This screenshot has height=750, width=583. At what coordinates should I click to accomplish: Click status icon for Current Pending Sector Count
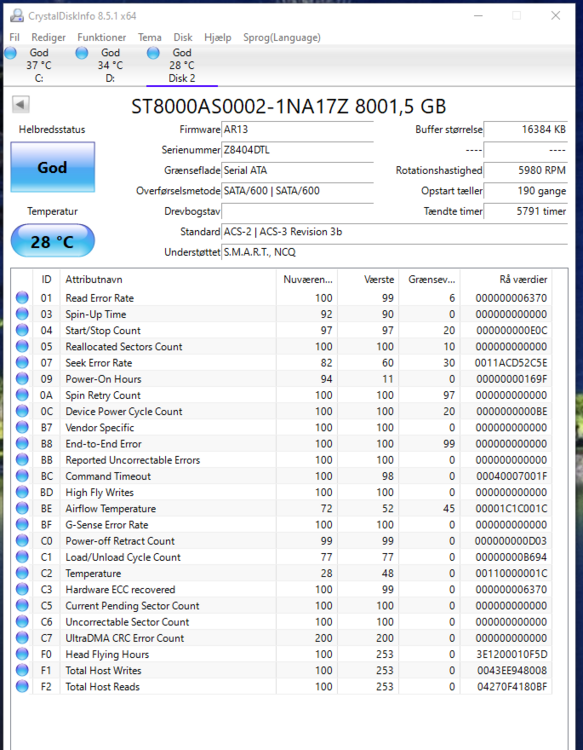22,606
